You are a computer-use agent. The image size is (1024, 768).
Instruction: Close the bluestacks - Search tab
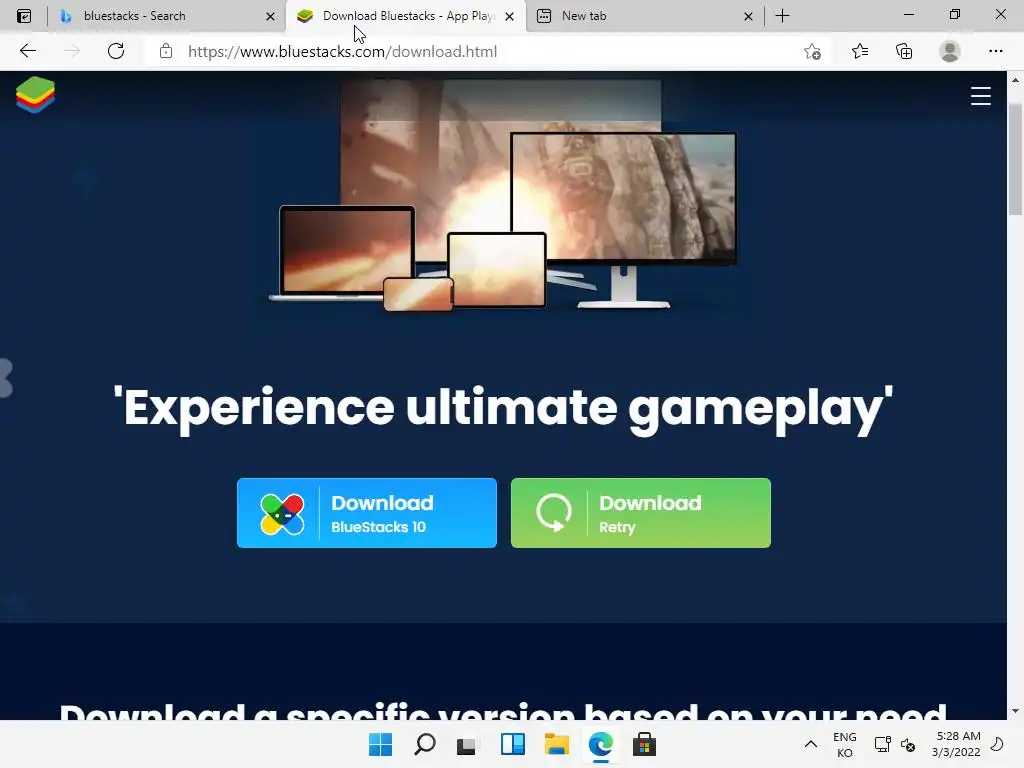point(270,16)
